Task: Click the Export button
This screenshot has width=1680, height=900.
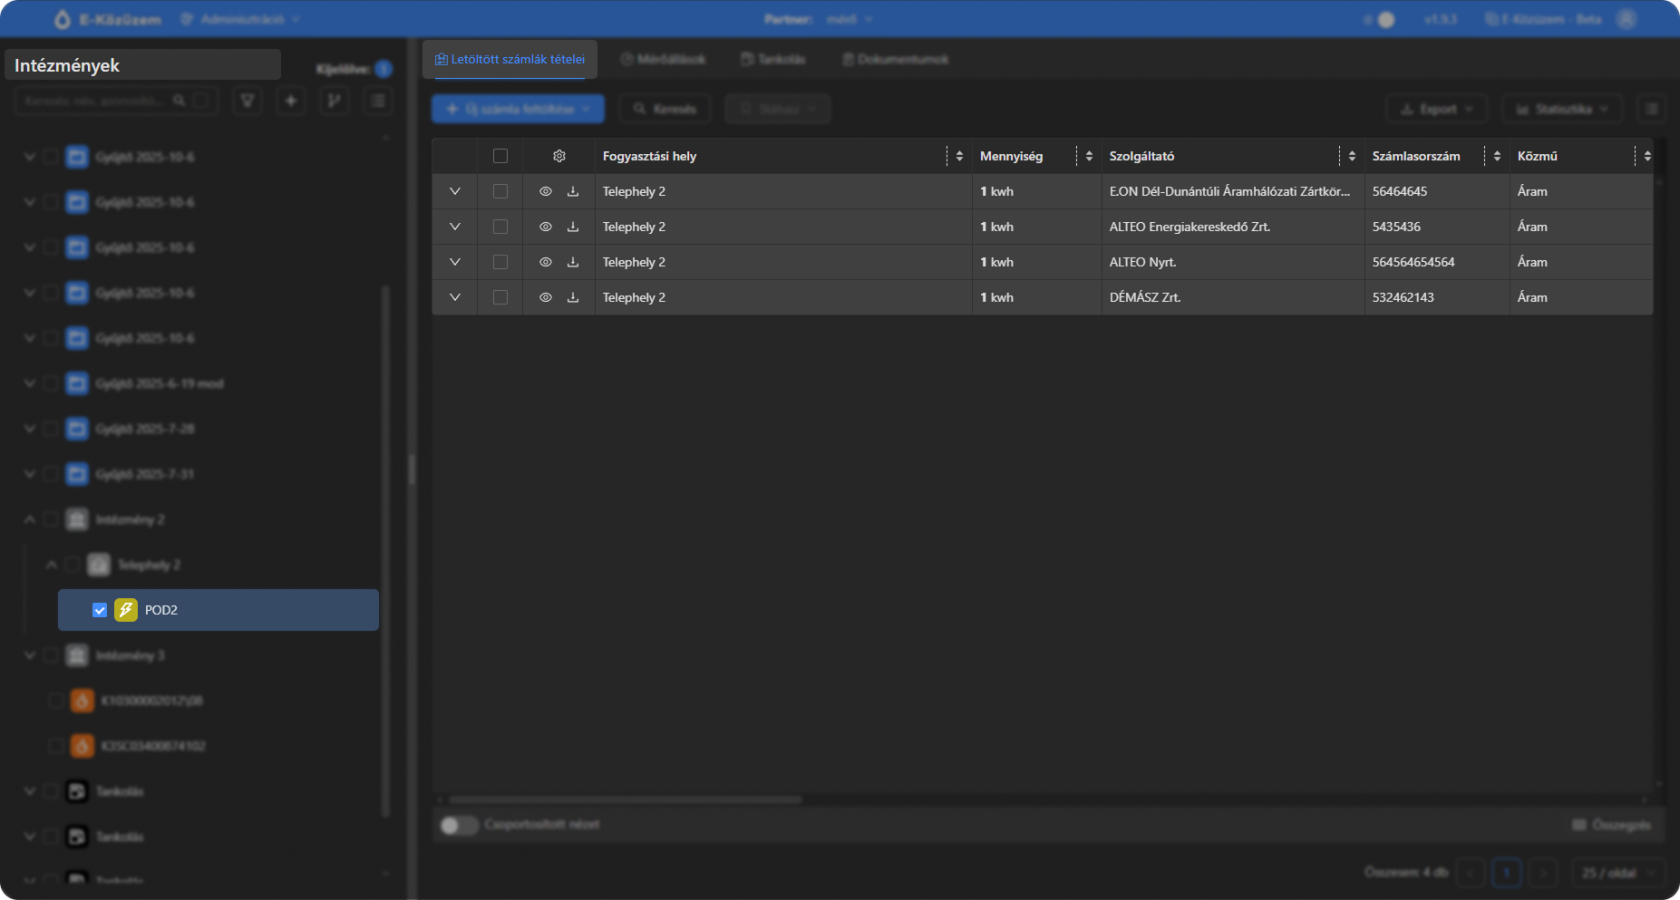Action: coord(1436,109)
